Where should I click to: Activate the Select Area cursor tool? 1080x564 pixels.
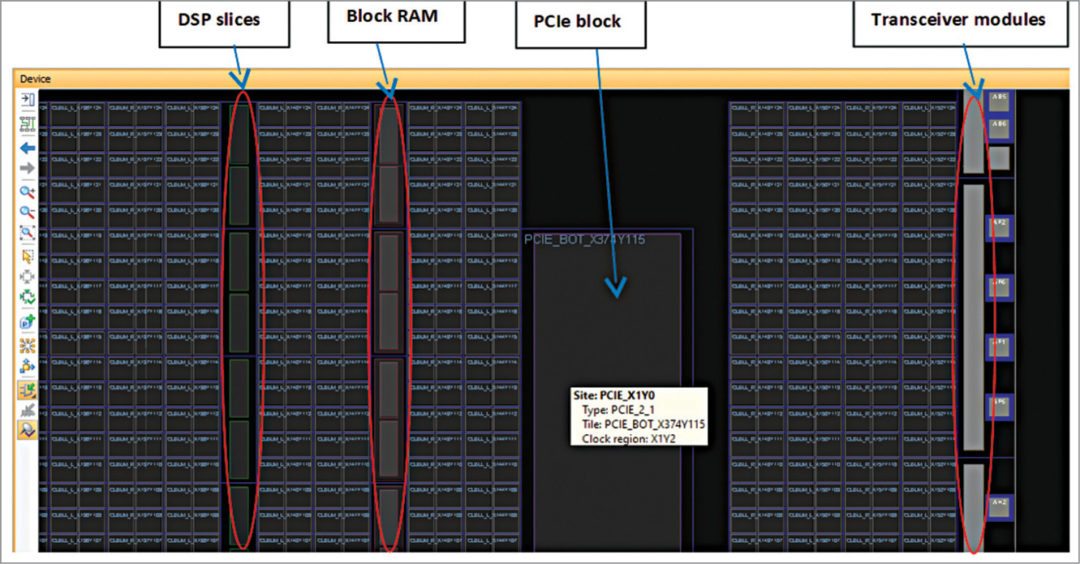point(27,255)
